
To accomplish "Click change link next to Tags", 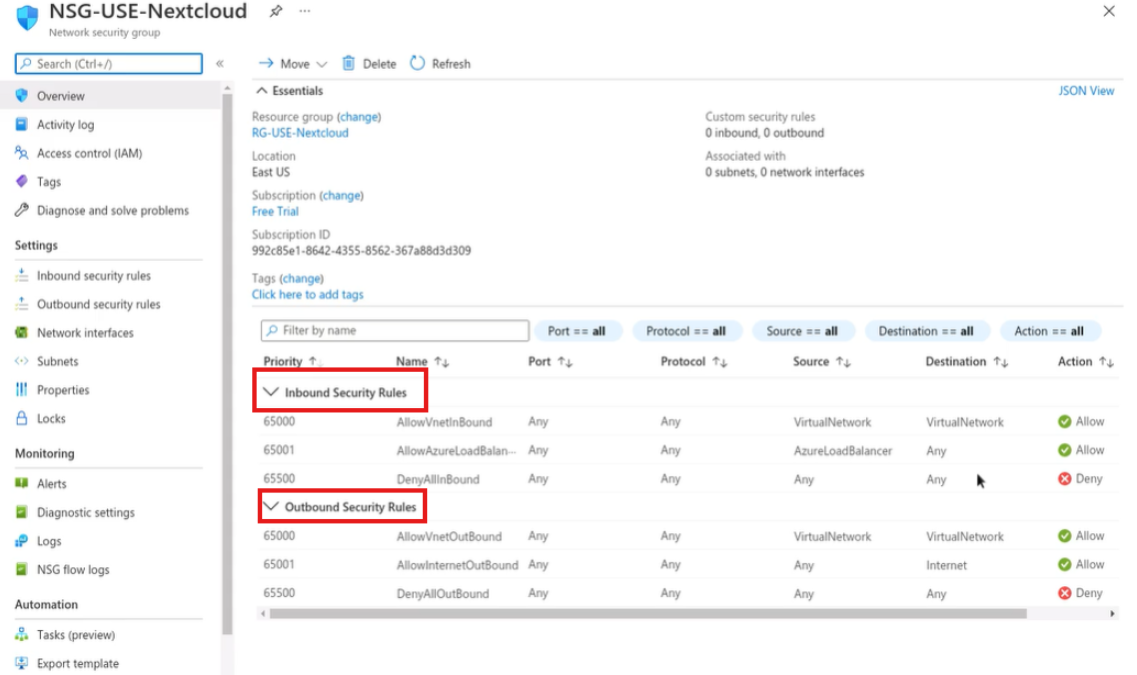I will [302, 278].
